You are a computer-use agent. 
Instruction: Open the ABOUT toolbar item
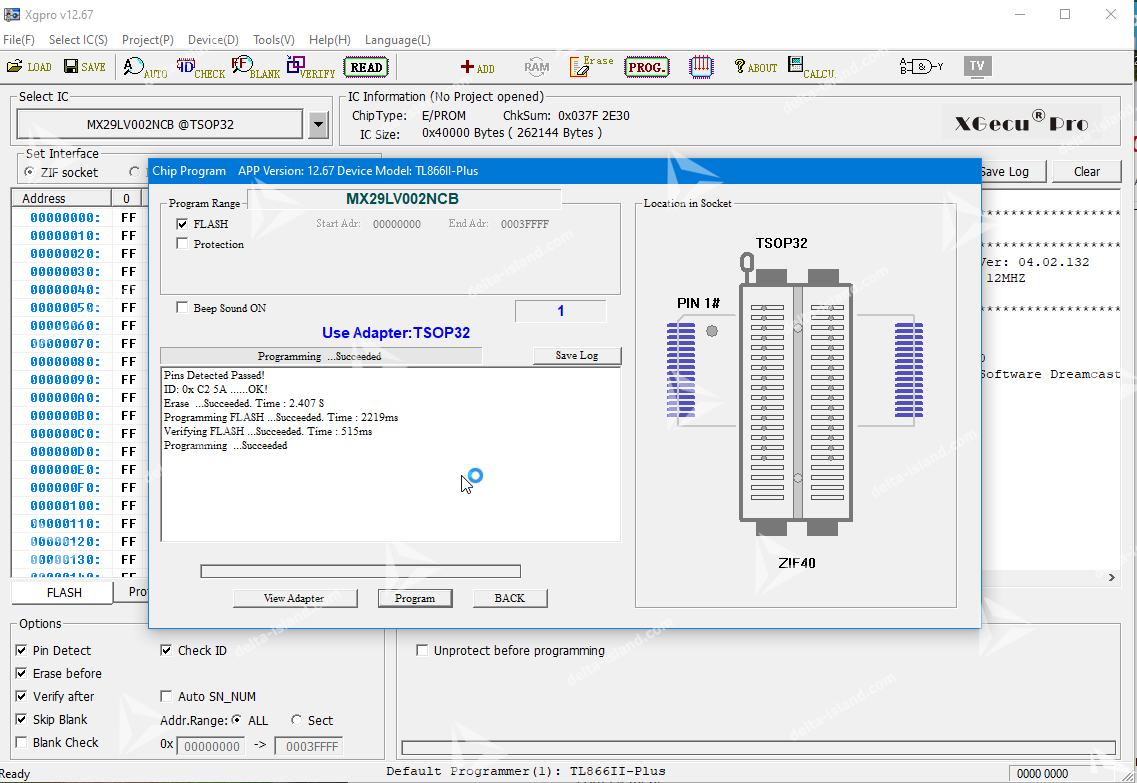click(x=755, y=67)
